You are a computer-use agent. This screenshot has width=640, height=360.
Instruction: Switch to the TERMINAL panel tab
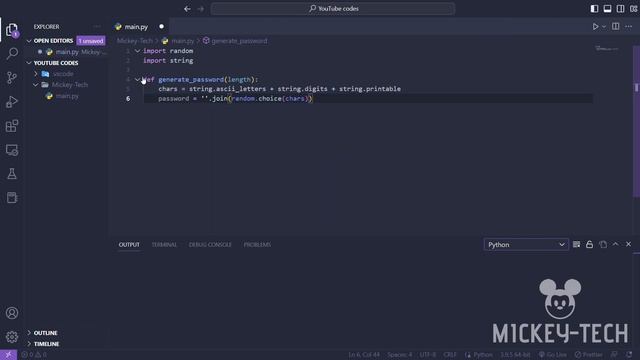164,244
